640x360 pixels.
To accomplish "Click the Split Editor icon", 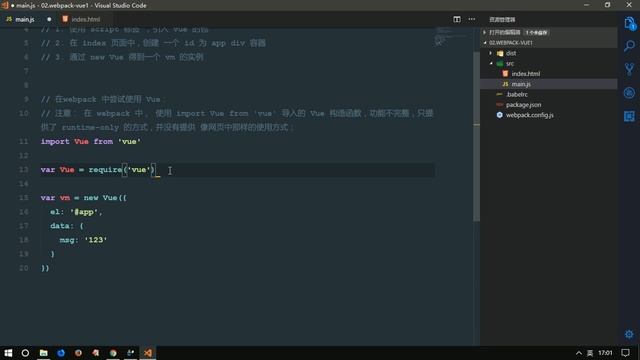I will coord(457,19).
